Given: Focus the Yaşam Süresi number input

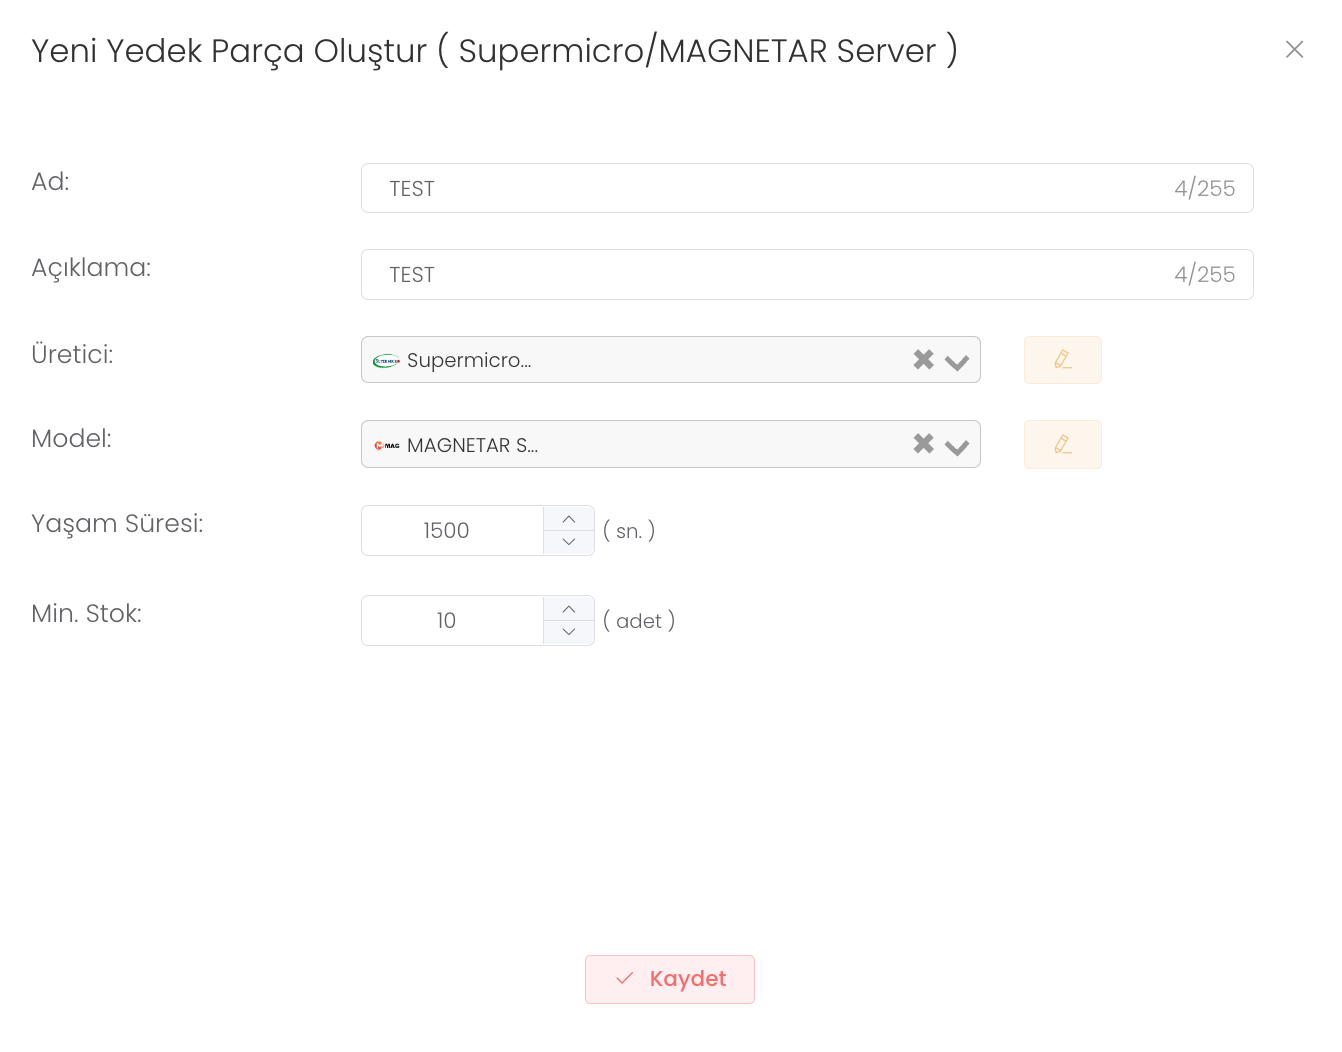Looking at the screenshot, I should tap(452, 530).
